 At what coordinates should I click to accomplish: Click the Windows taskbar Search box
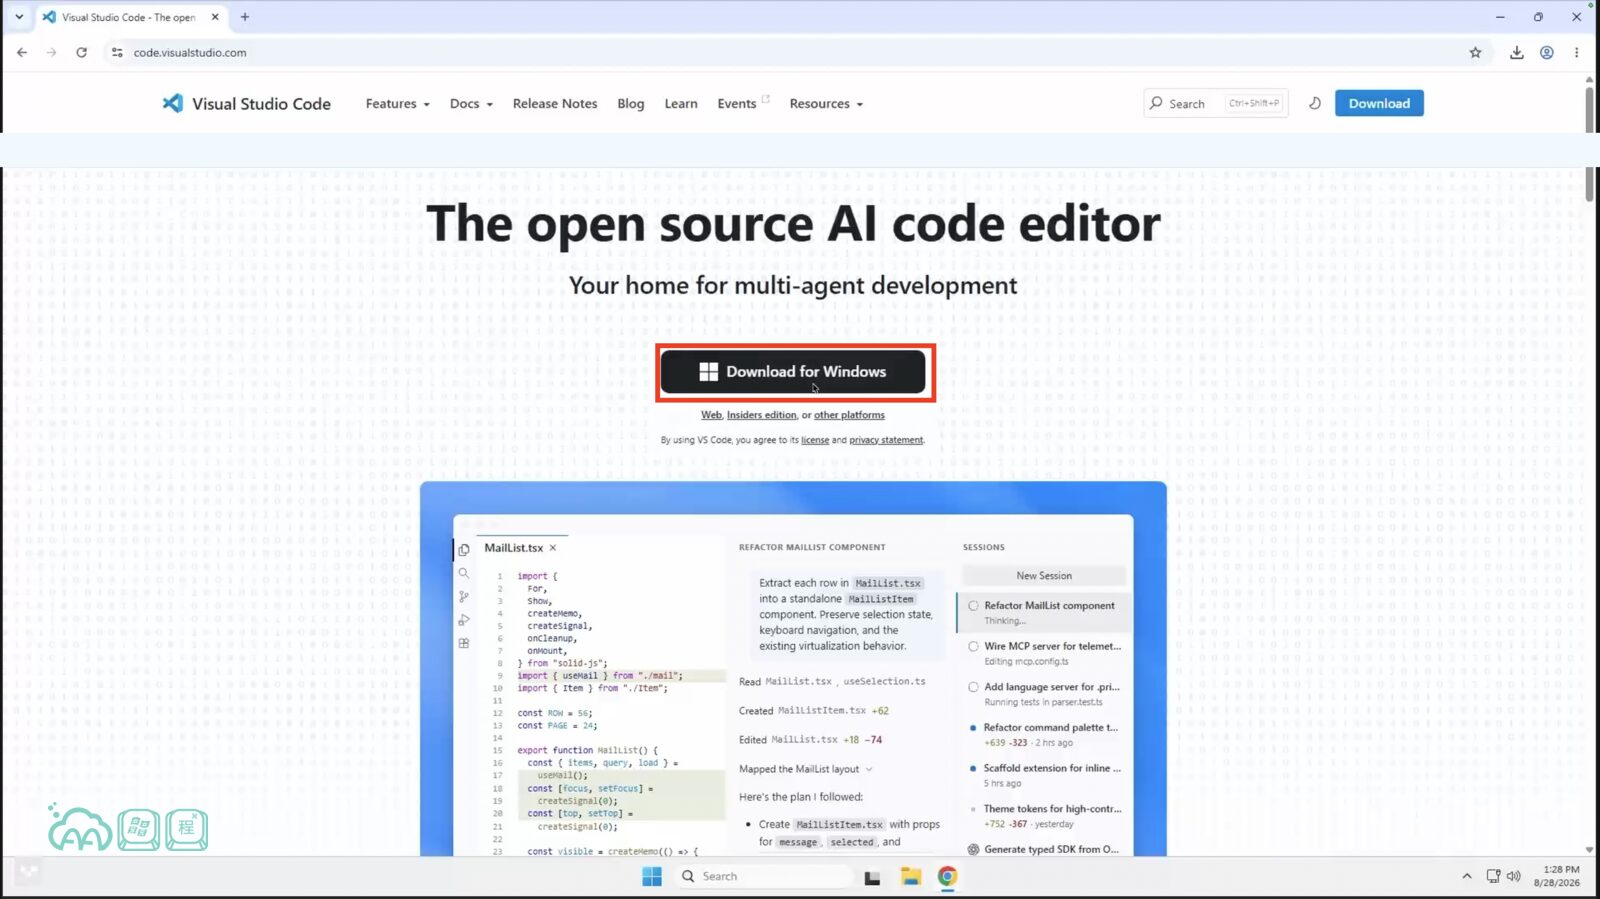coord(765,876)
